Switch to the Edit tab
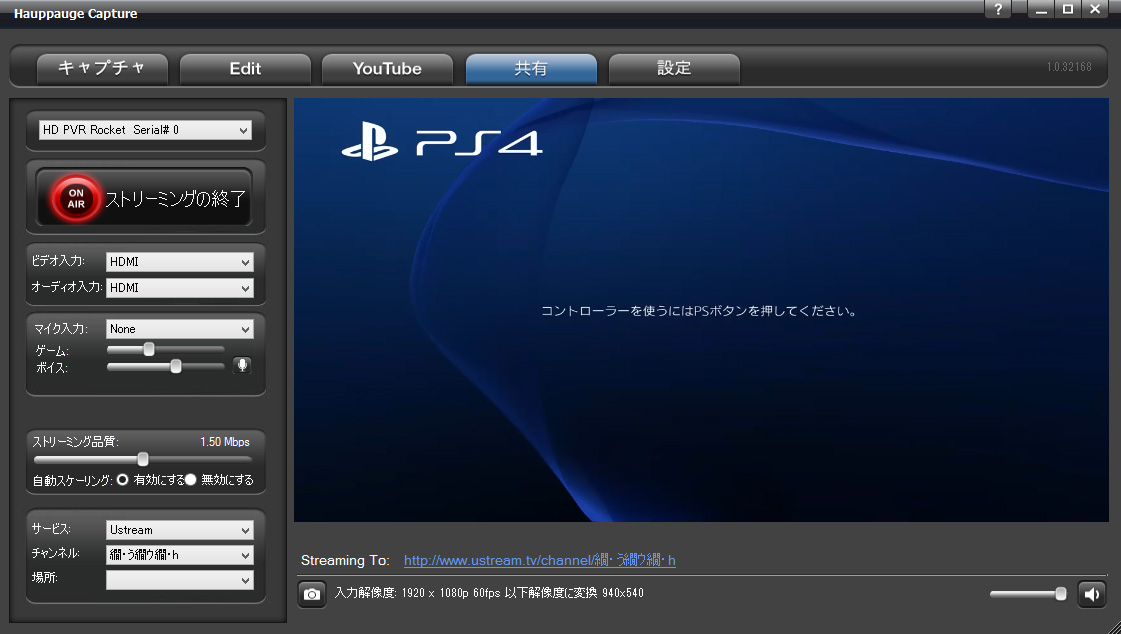 pyautogui.click(x=245, y=69)
